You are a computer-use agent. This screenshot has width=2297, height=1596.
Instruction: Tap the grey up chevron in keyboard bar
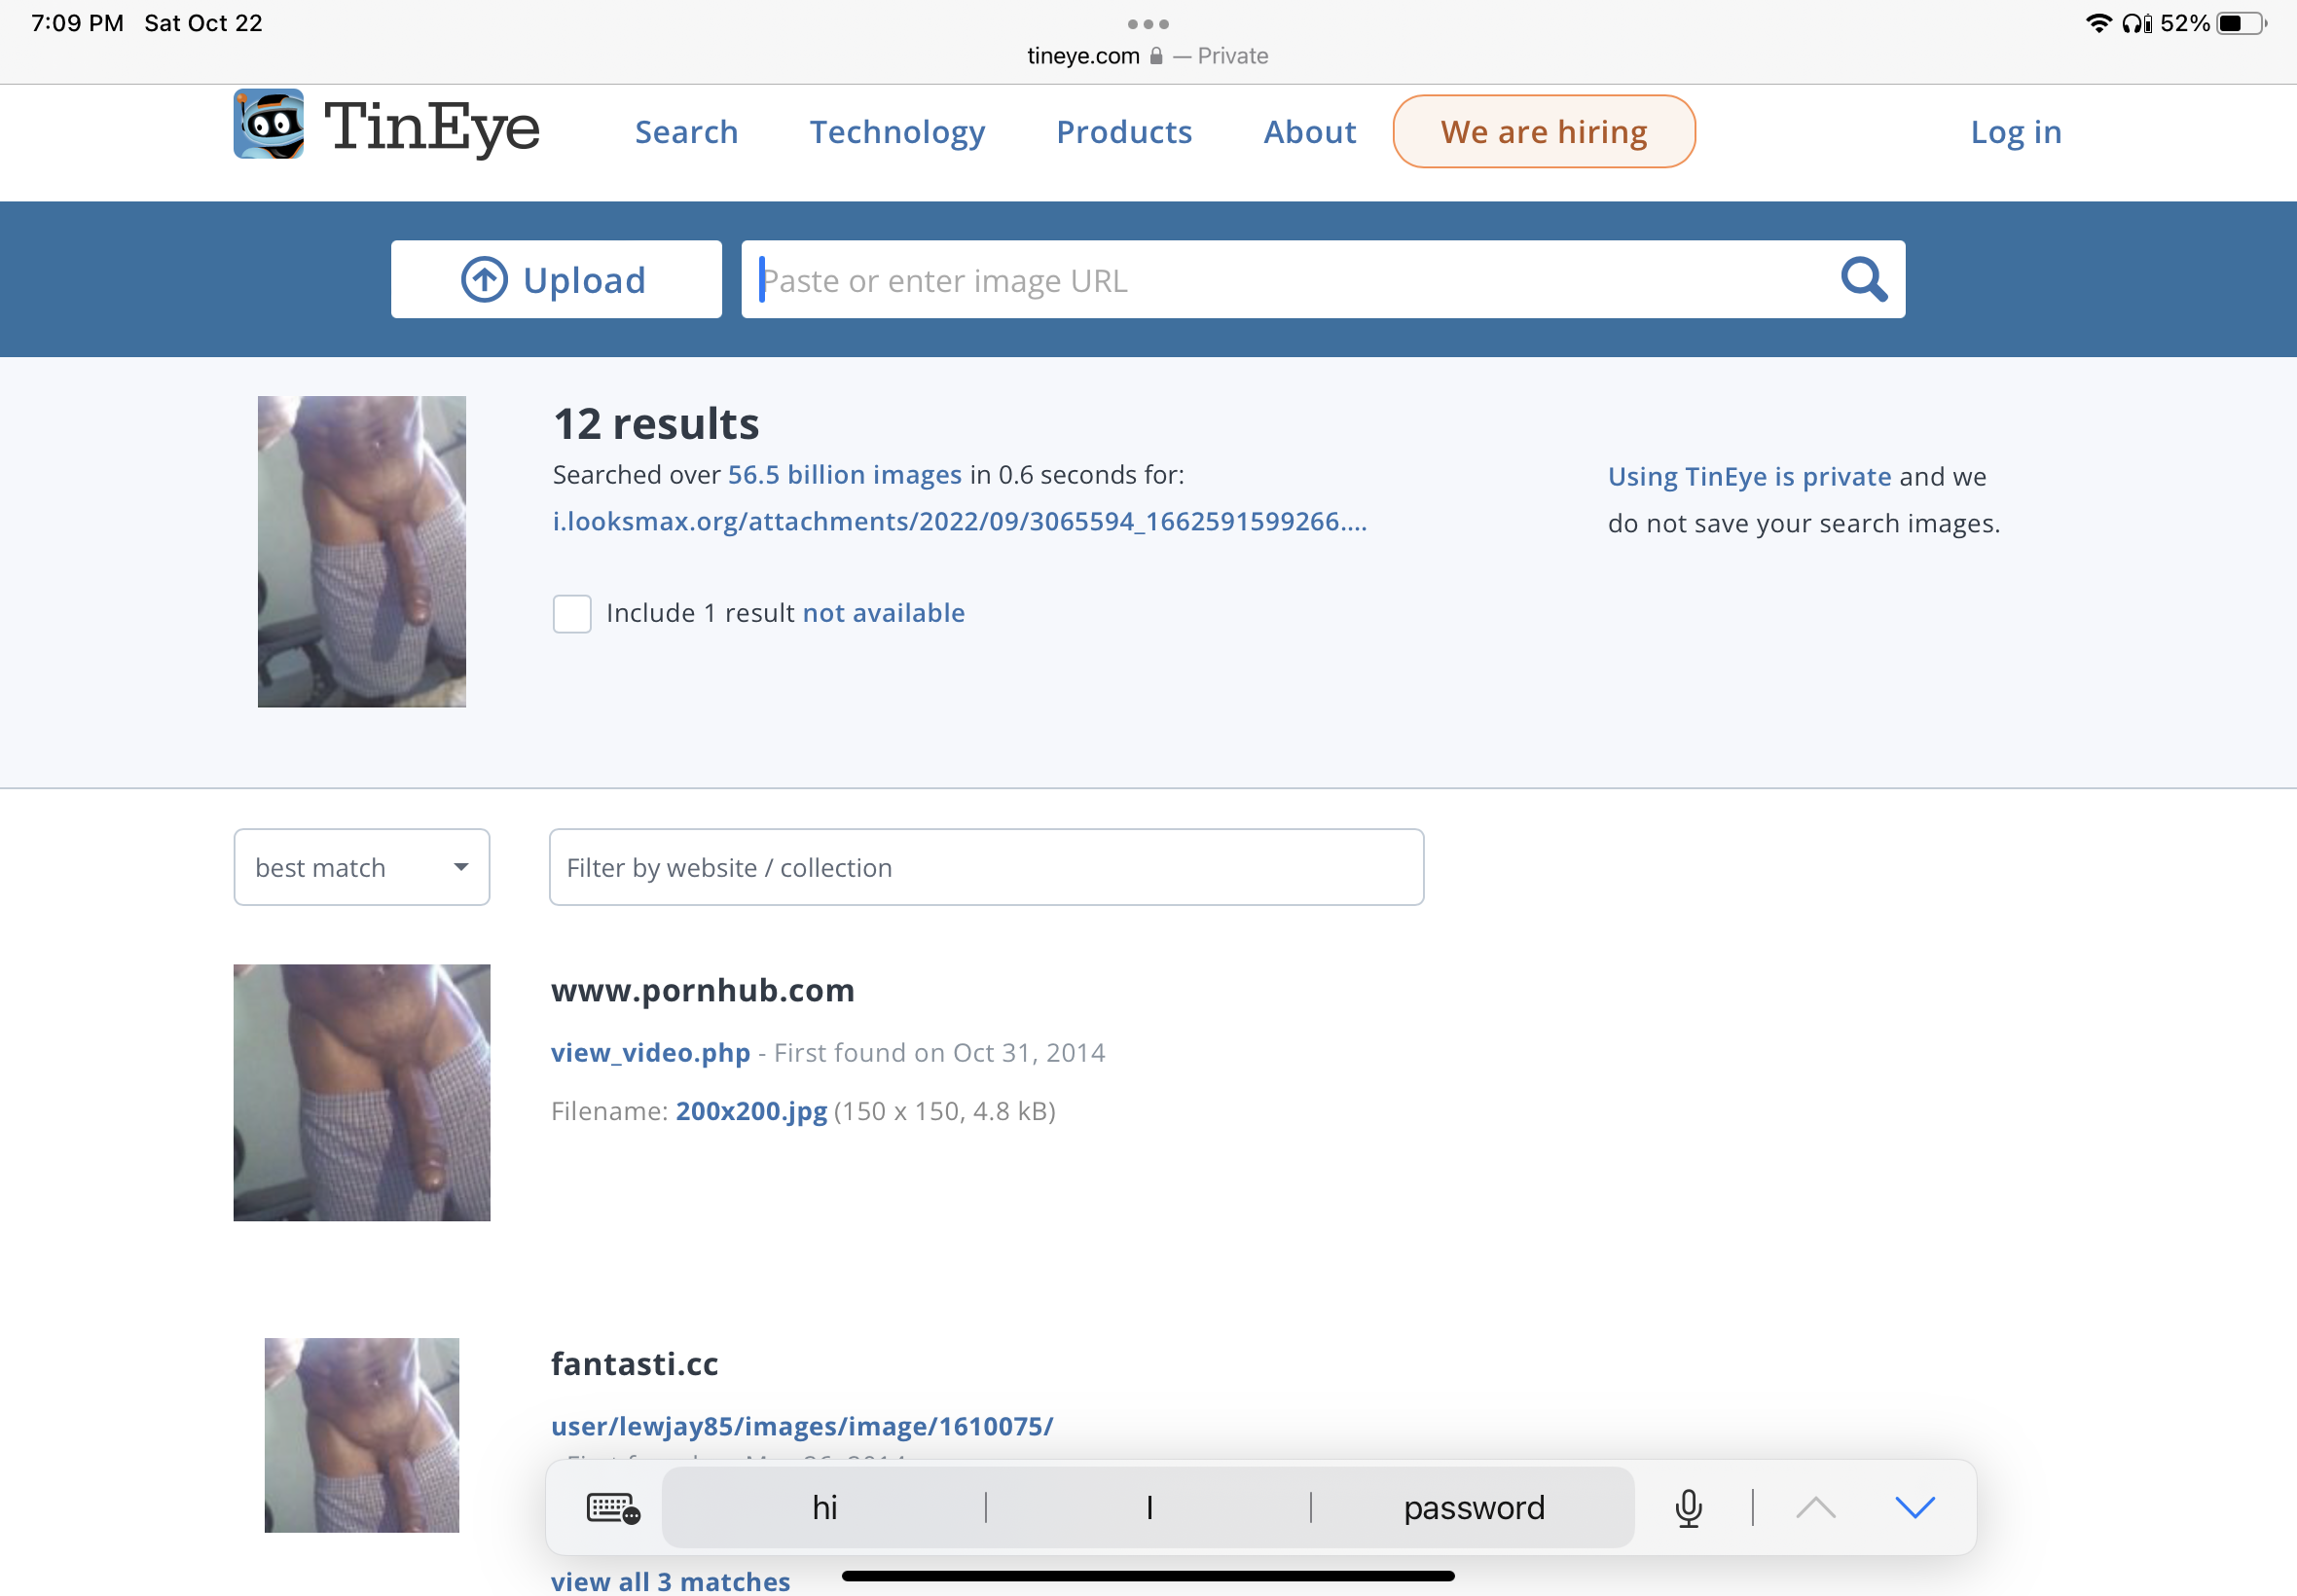(1816, 1507)
